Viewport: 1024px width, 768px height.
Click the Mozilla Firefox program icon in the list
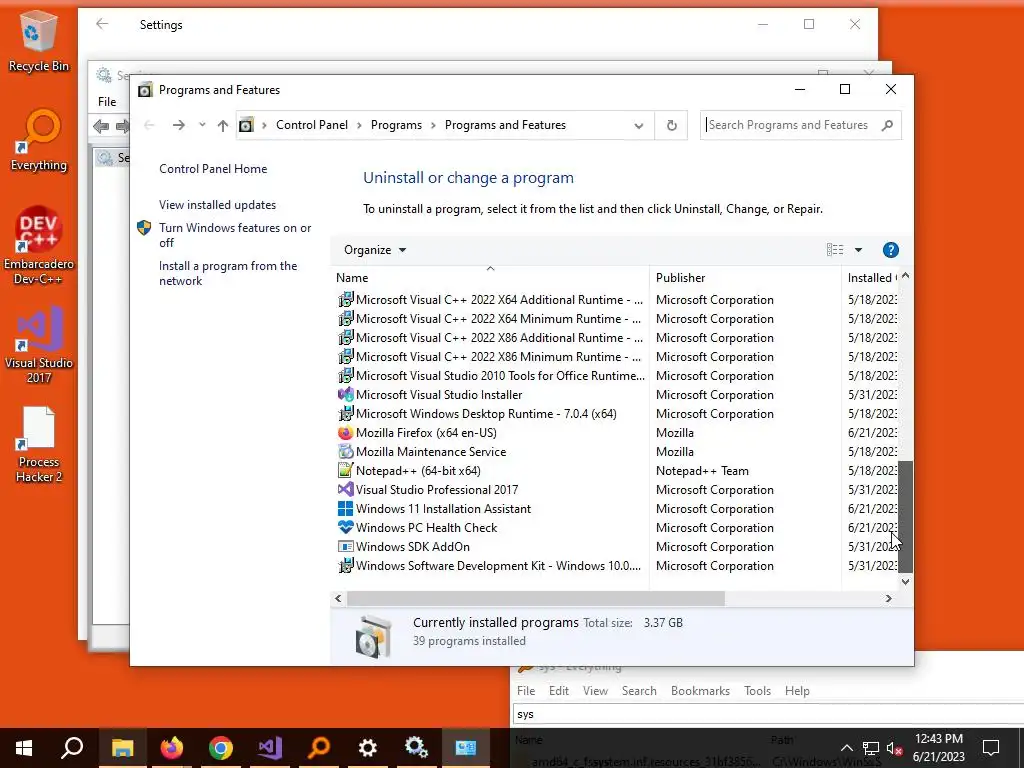pyautogui.click(x=345, y=433)
